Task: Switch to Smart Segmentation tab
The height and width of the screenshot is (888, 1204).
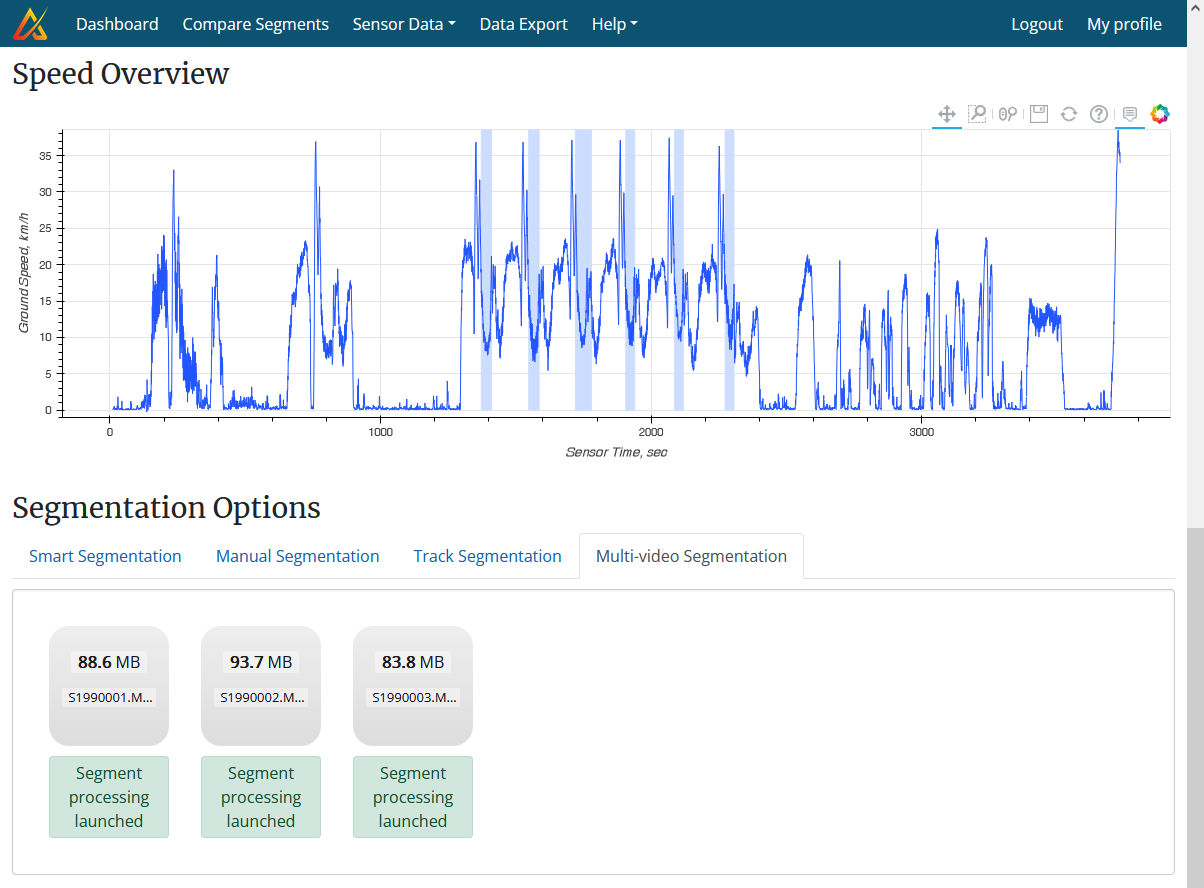Action: tap(105, 556)
